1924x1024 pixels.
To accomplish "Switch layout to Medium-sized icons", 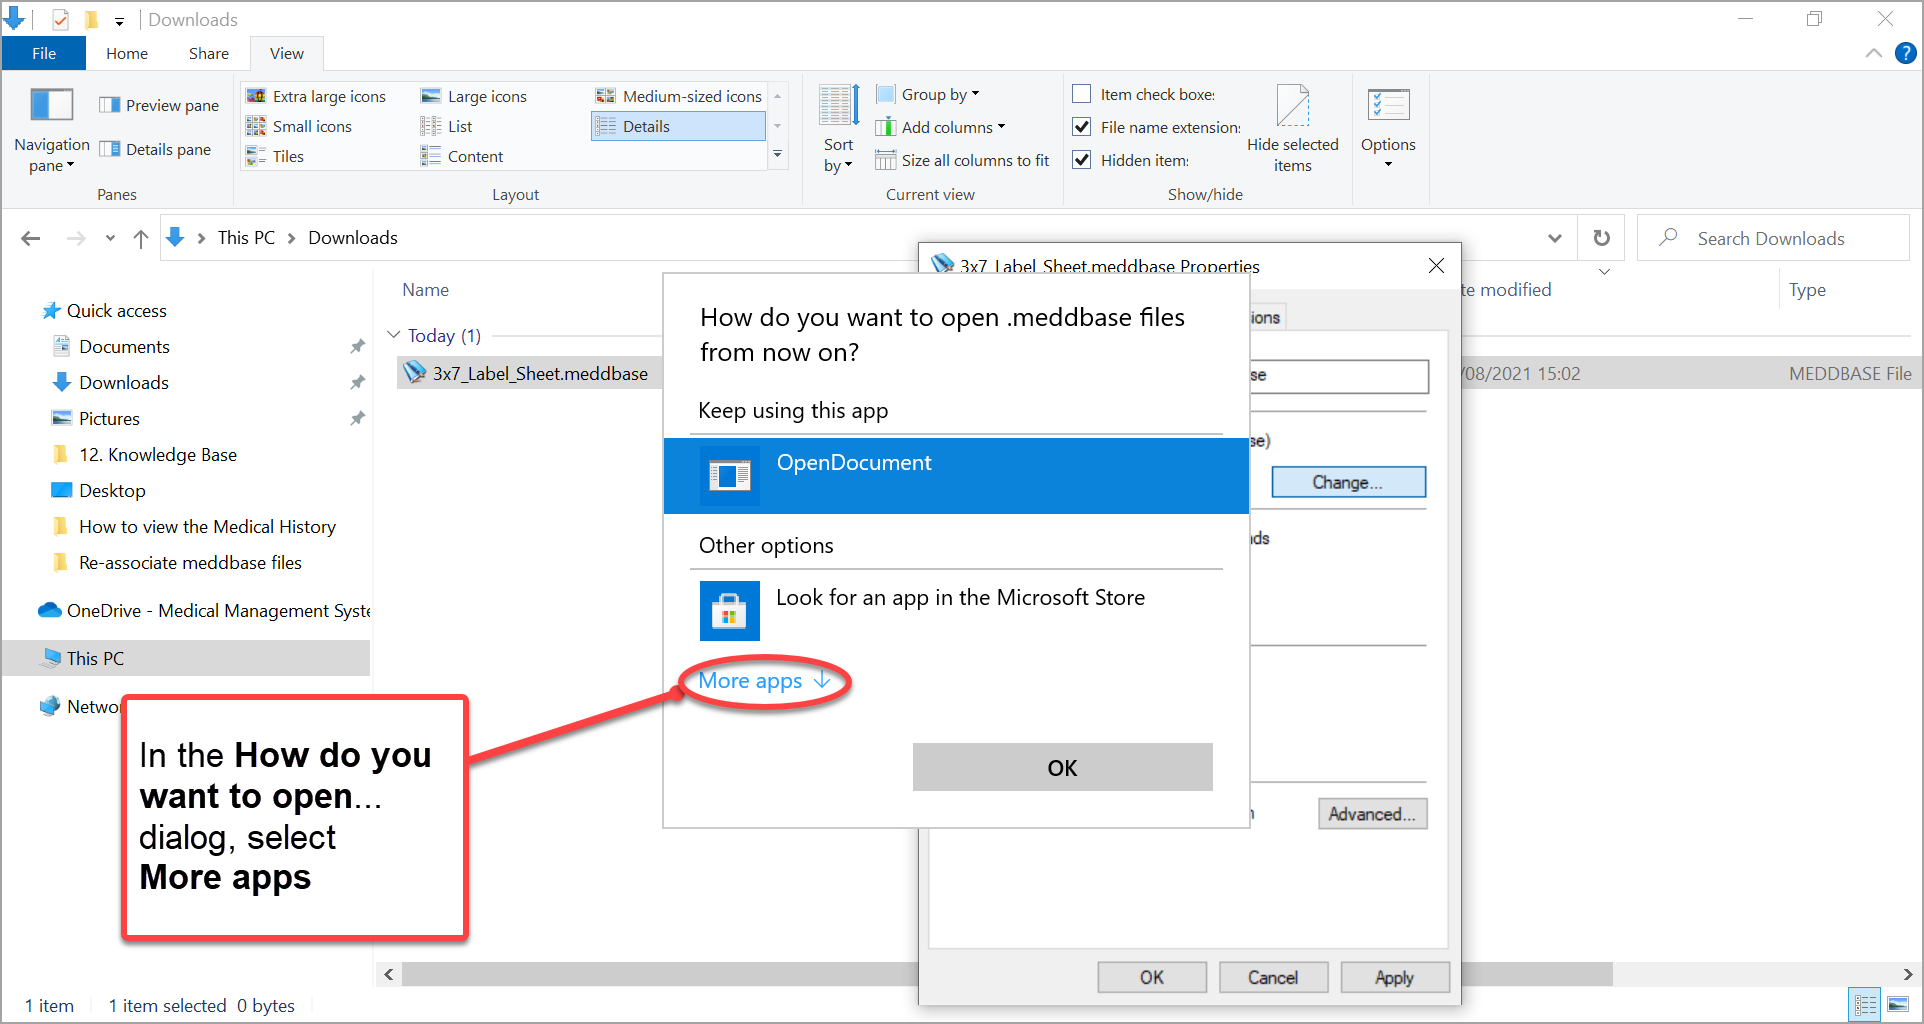I will click(x=679, y=96).
